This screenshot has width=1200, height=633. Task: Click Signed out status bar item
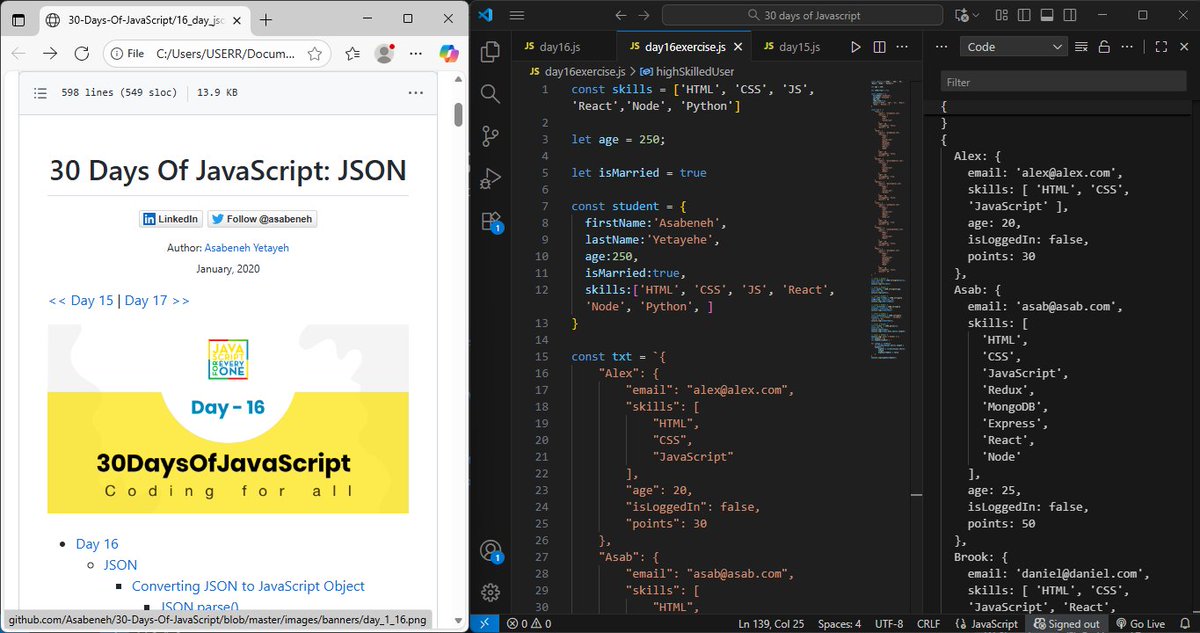point(1065,624)
